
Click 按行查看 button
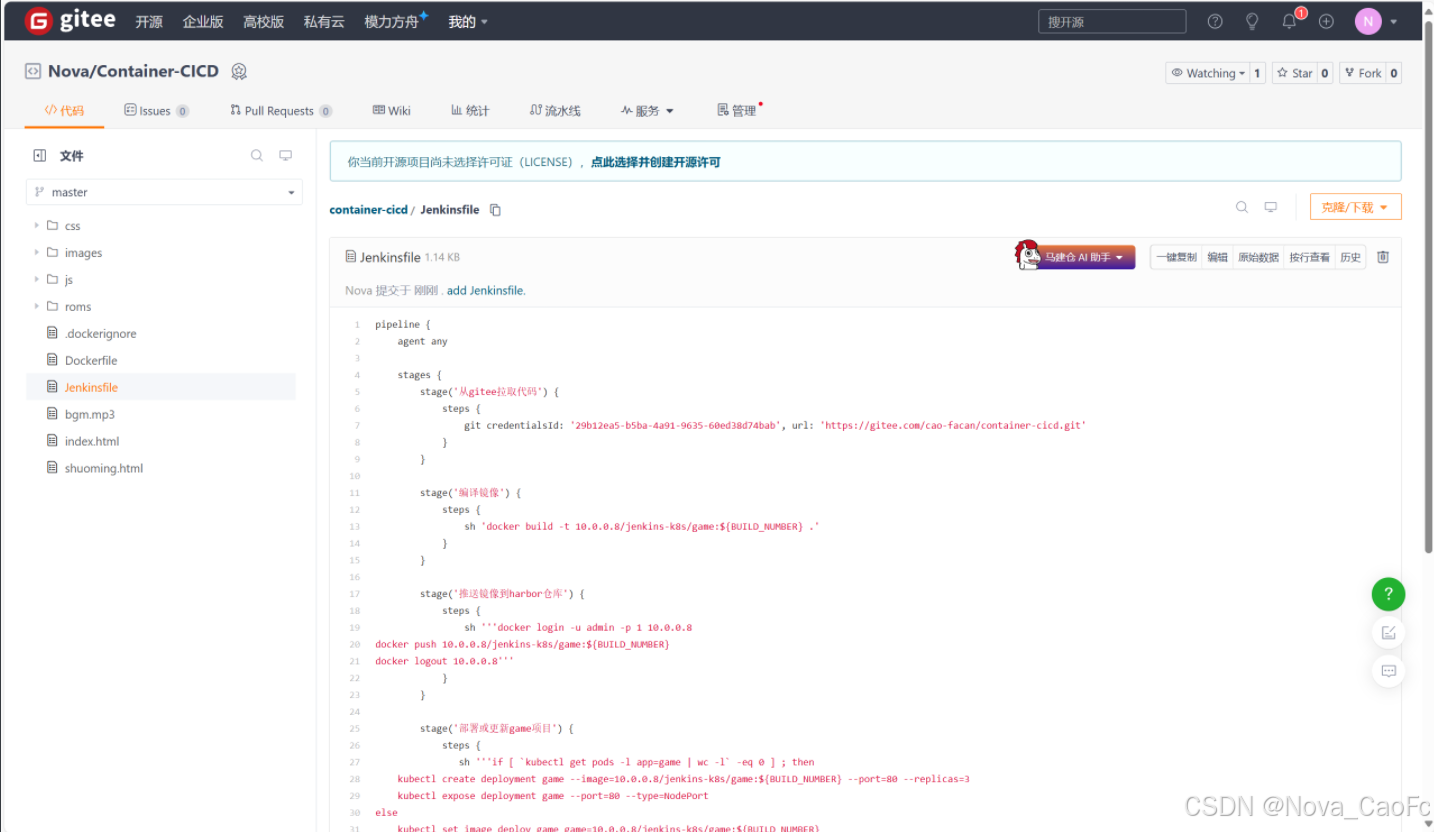1309,257
